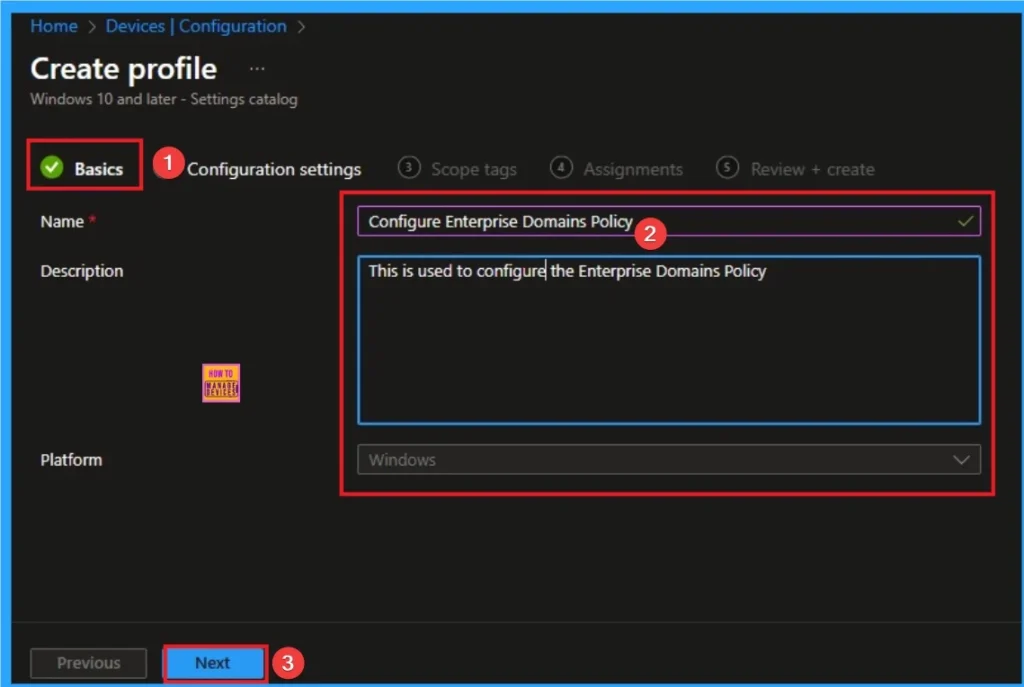This screenshot has width=1024, height=687.
Task: Click the Next button
Action: pos(213,662)
